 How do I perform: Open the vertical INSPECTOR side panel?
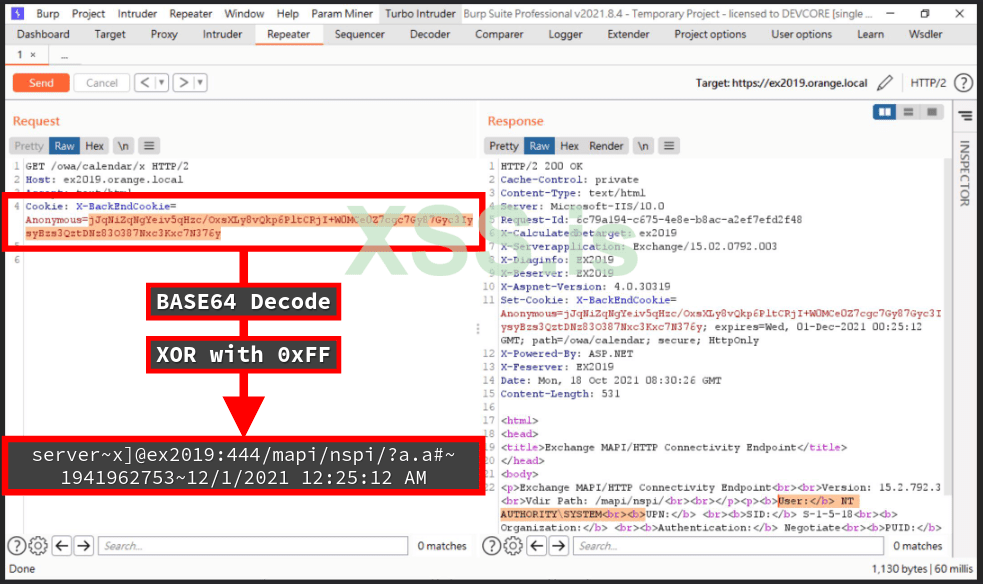coord(965,173)
